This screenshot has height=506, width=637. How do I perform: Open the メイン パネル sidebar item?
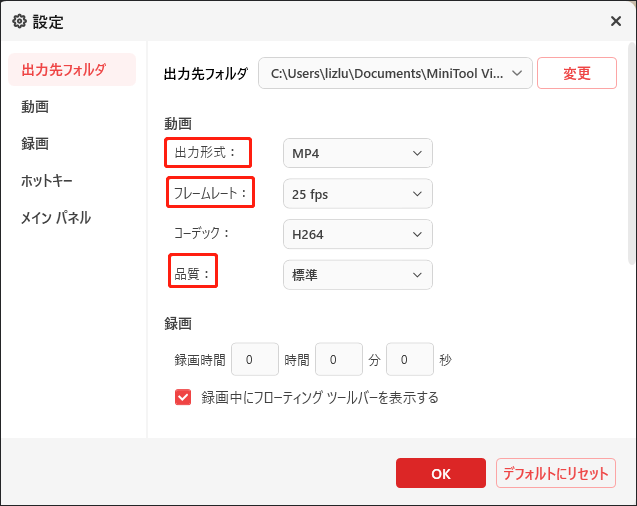(x=56, y=218)
